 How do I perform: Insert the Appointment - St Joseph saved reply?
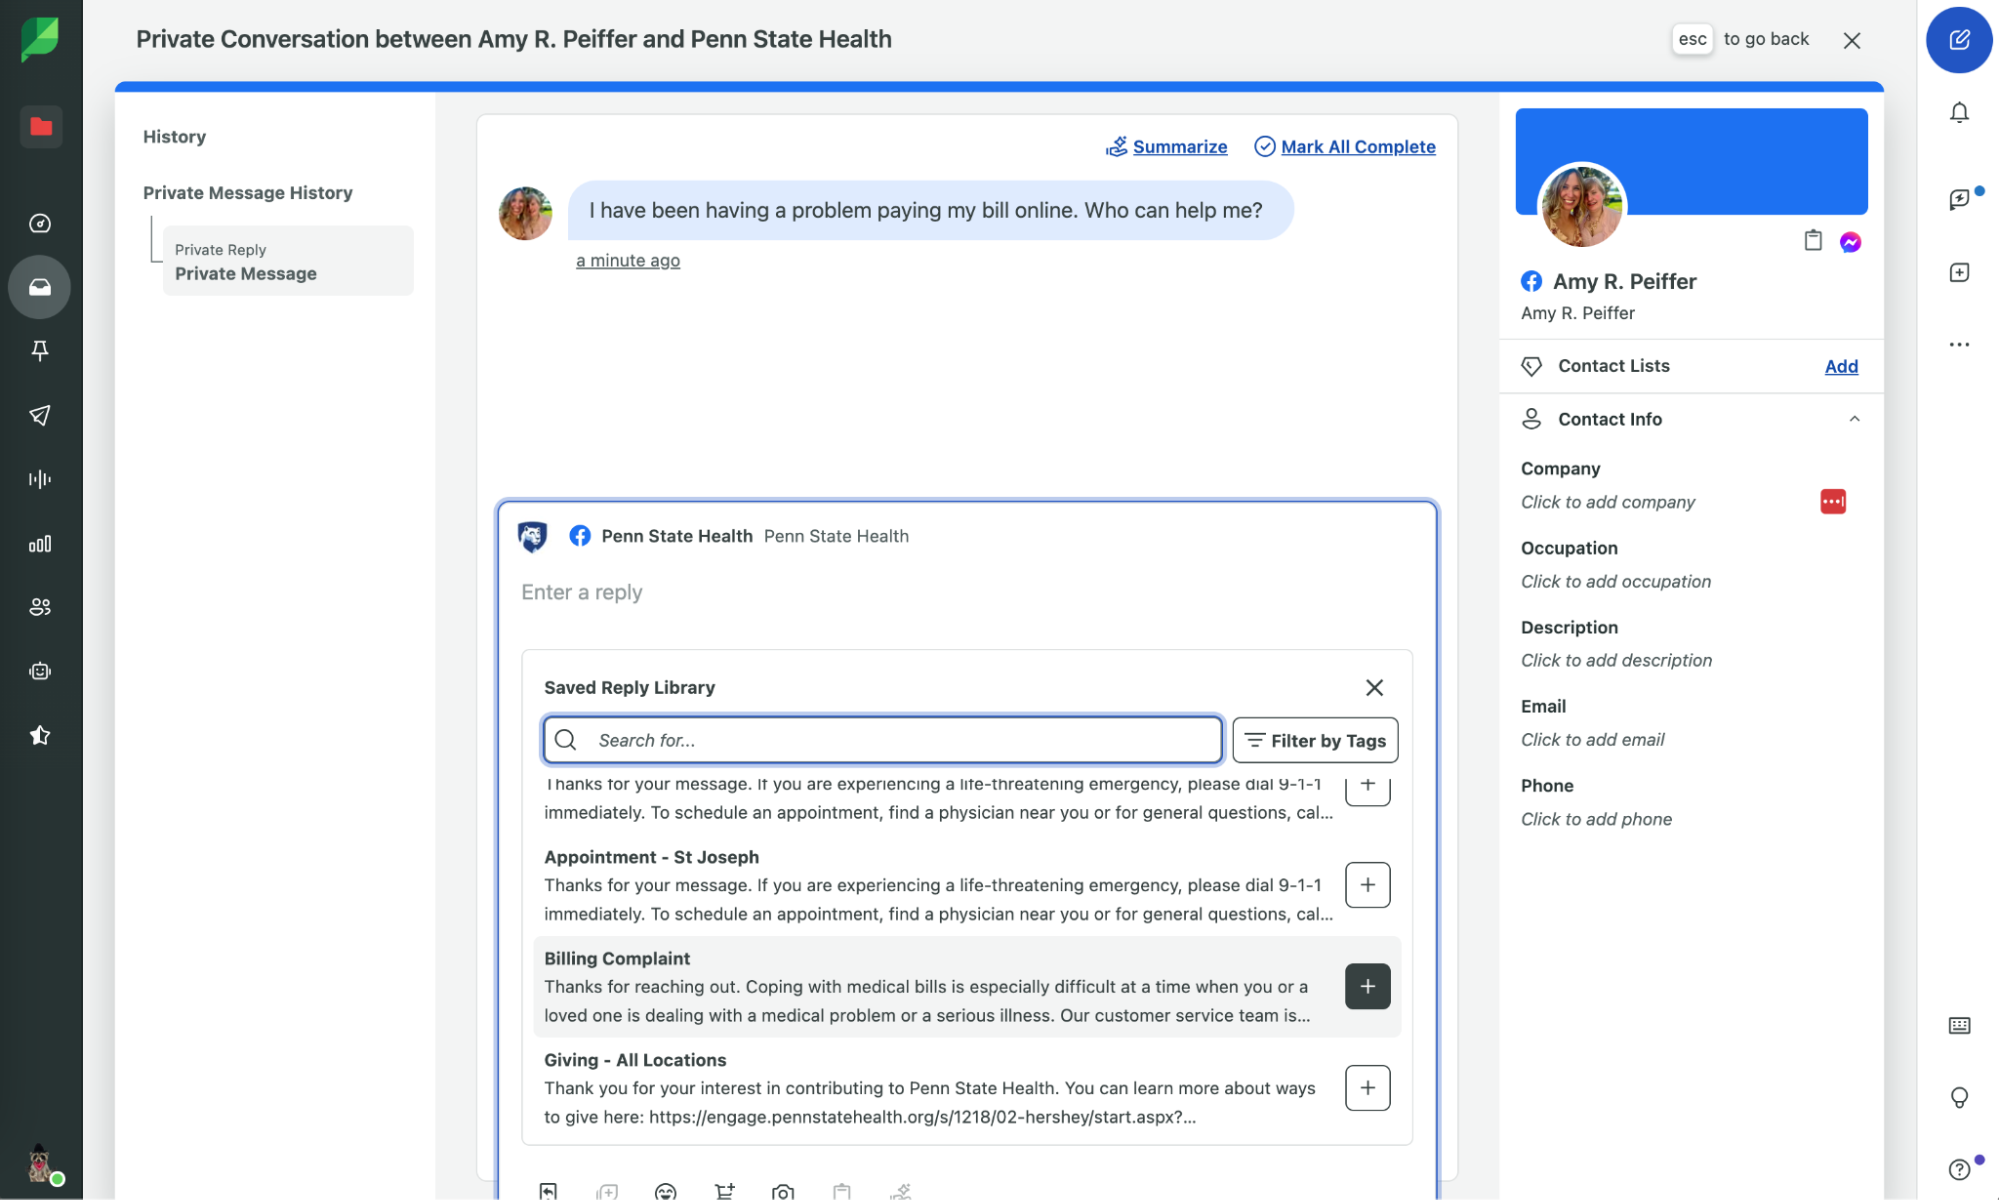[1367, 885]
